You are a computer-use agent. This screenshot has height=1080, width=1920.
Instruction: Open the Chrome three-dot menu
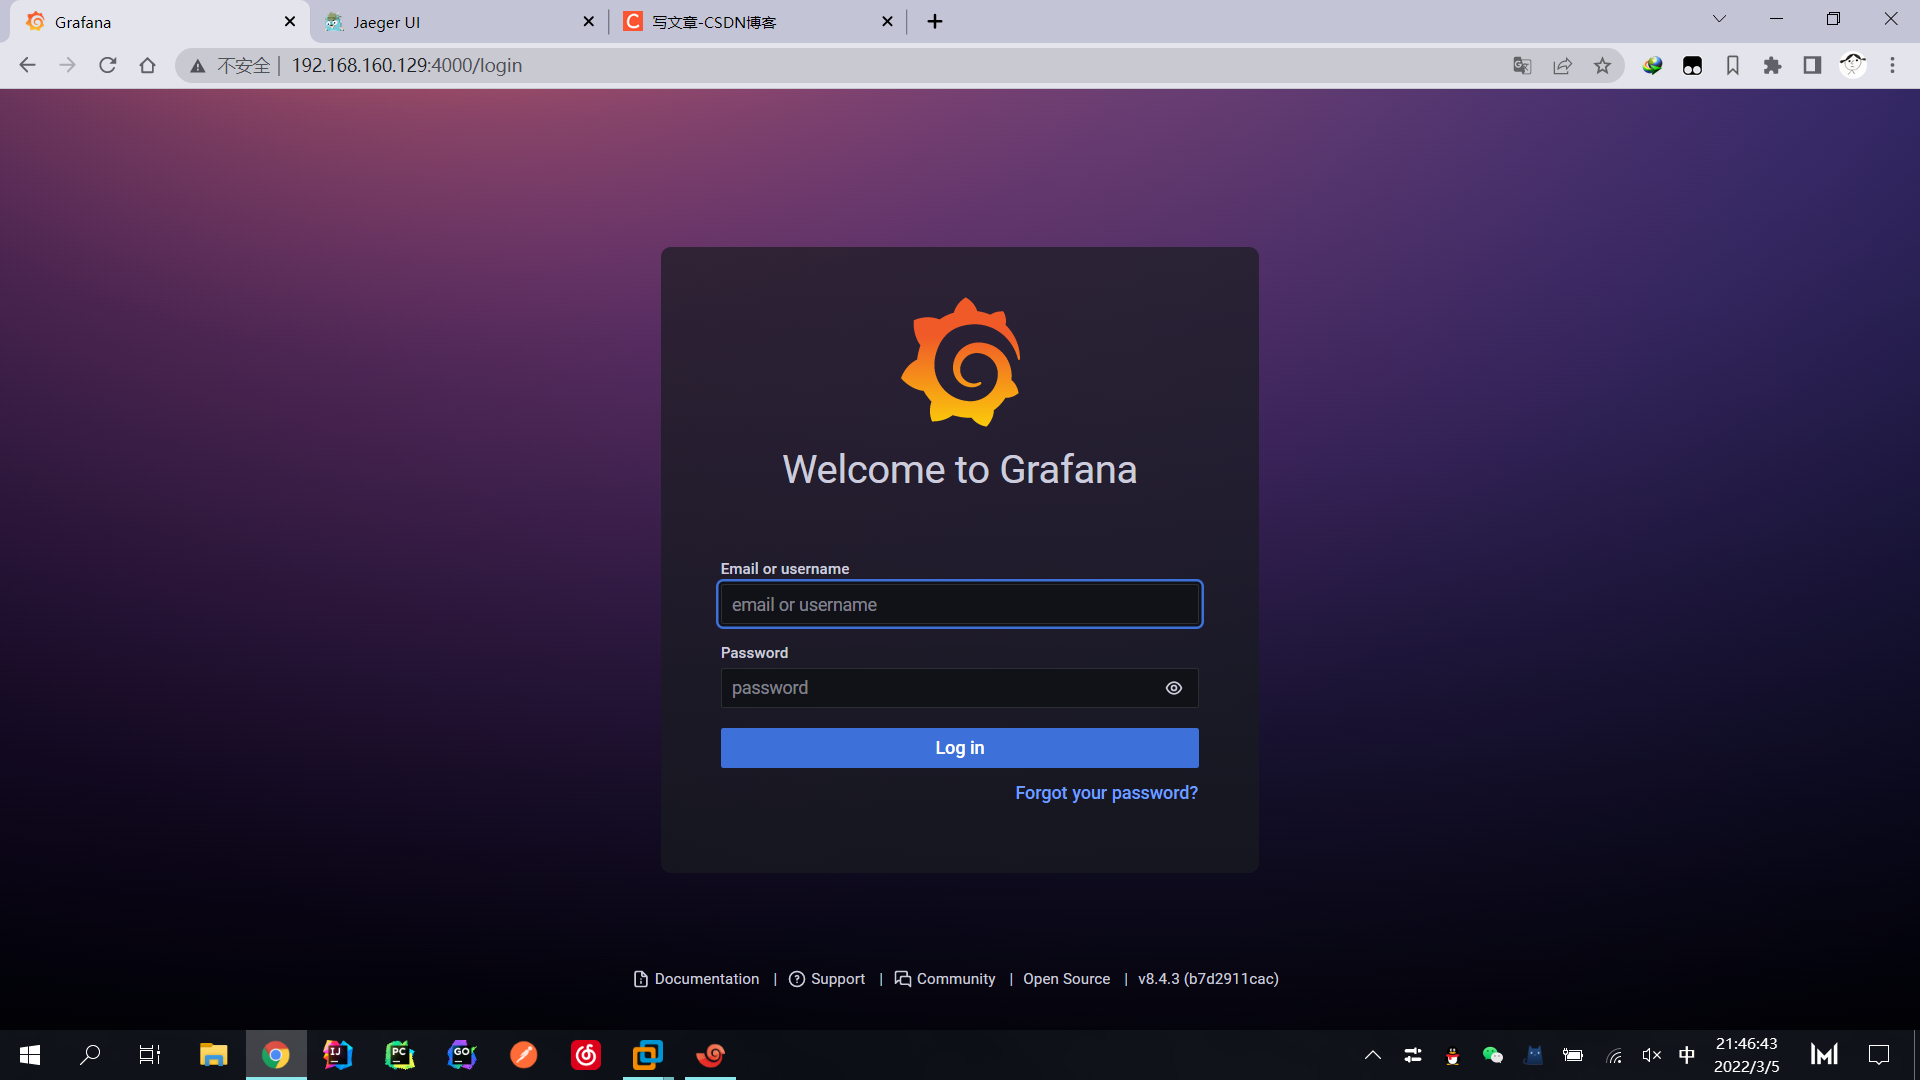pos(1892,66)
